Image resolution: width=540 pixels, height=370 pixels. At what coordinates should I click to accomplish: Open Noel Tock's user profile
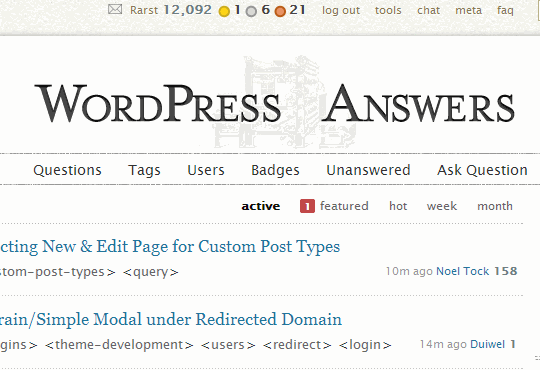tap(463, 271)
